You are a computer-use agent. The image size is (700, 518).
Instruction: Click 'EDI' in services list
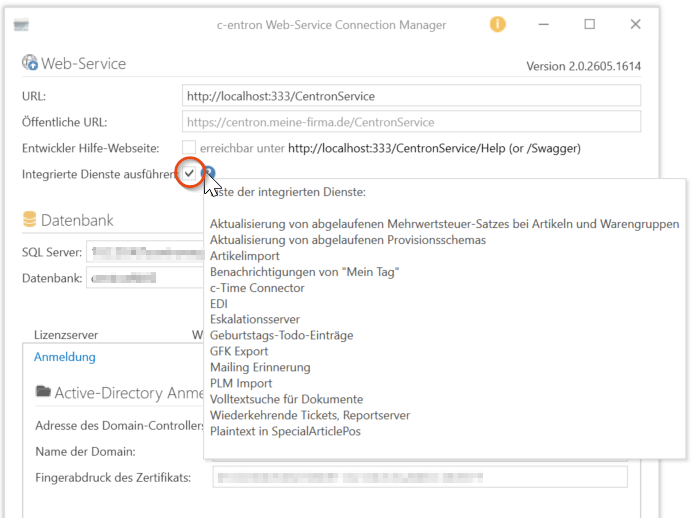click(x=219, y=304)
